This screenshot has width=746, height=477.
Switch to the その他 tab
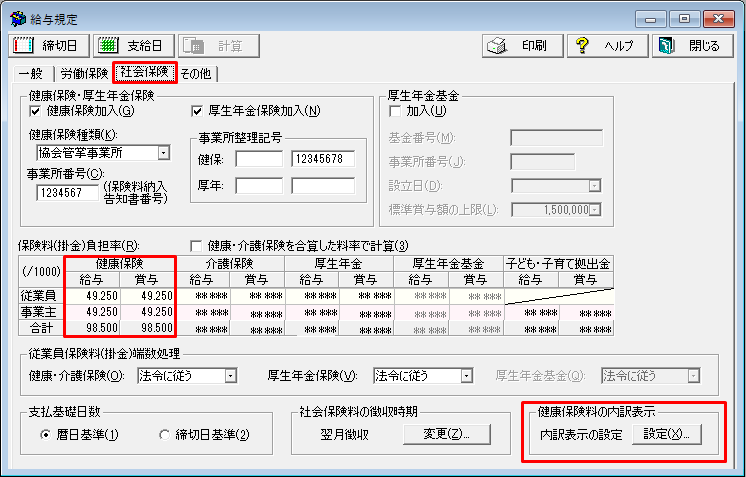[x=196, y=73]
